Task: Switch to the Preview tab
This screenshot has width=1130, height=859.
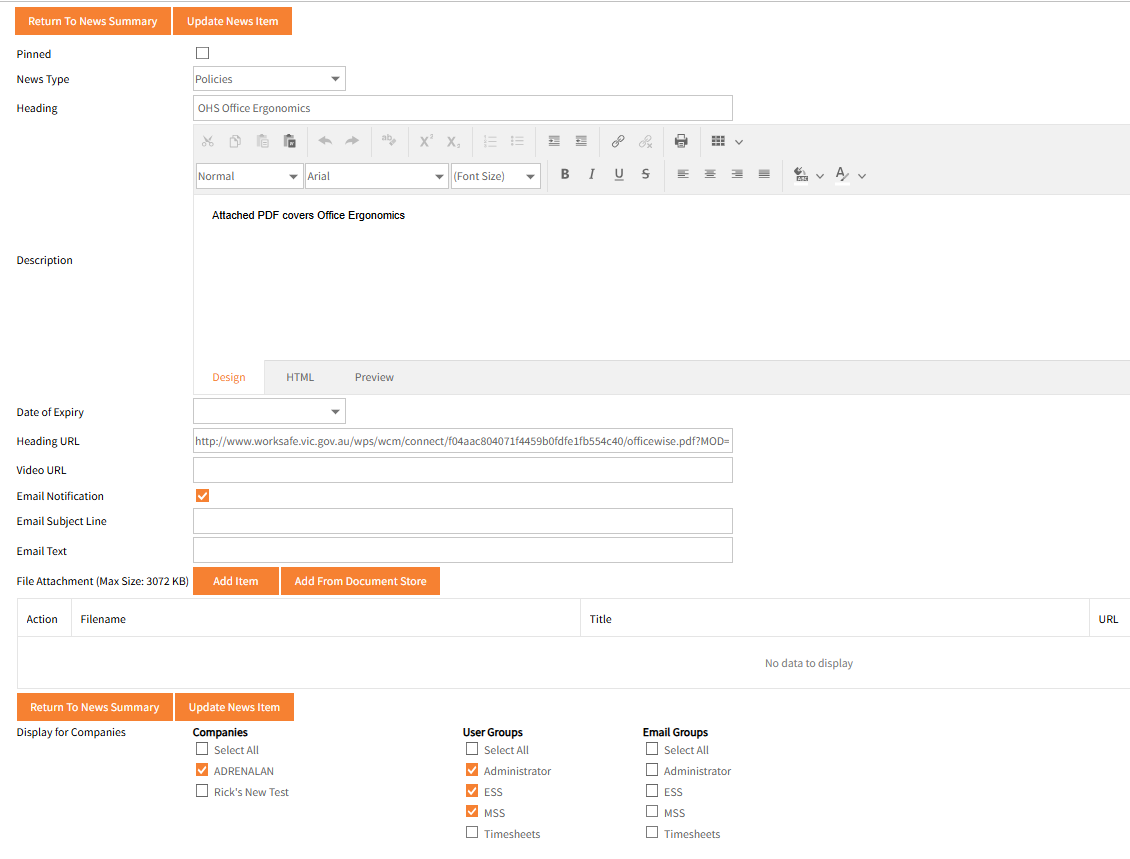Action: coord(374,377)
